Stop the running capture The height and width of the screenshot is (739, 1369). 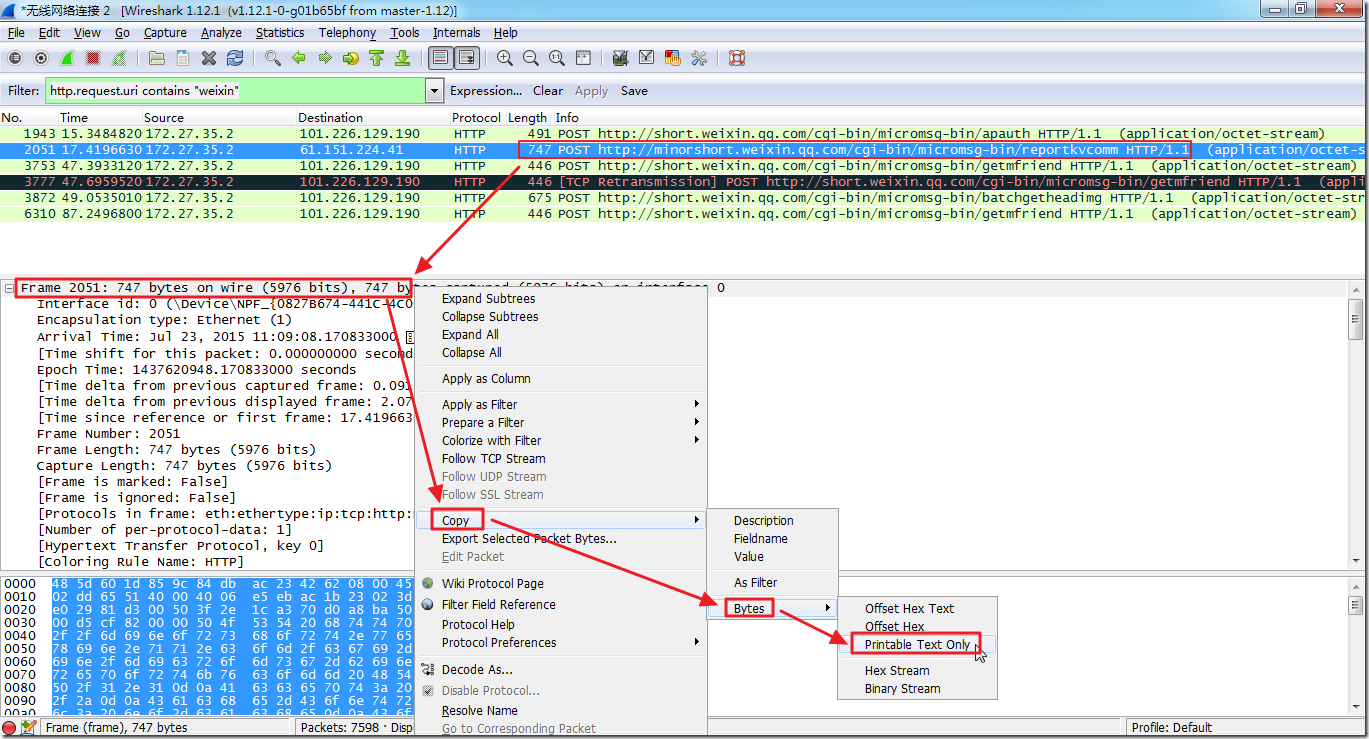93,58
